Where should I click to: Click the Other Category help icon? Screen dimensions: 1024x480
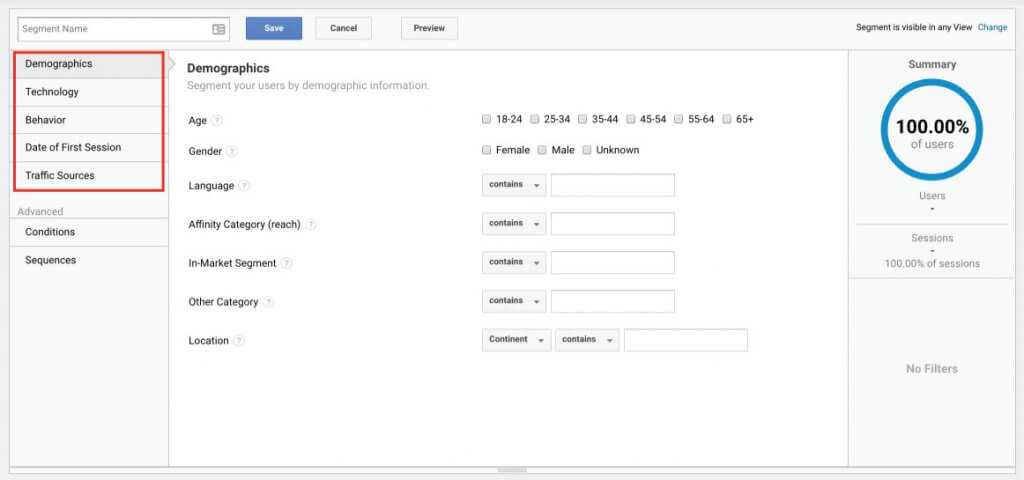coord(268,302)
